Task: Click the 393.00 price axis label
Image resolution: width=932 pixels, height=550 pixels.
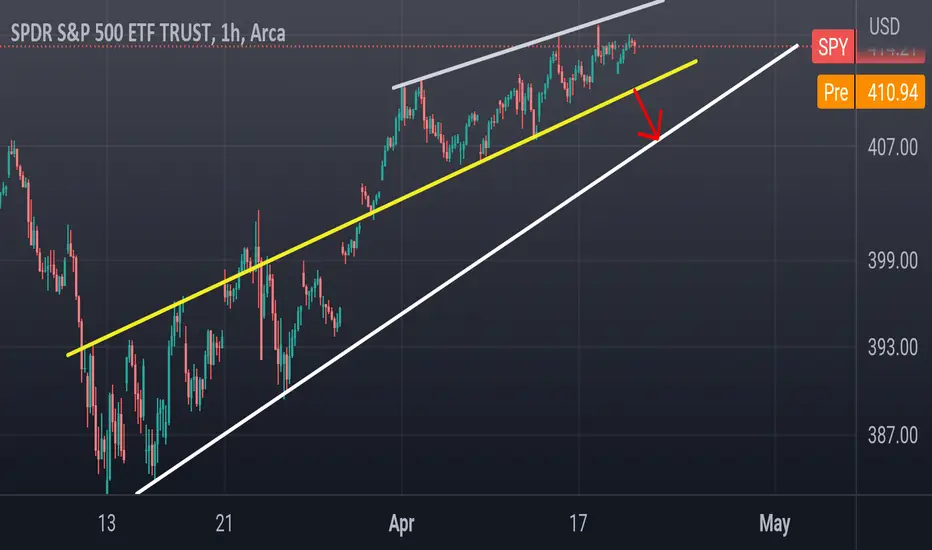Action: [892, 347]
